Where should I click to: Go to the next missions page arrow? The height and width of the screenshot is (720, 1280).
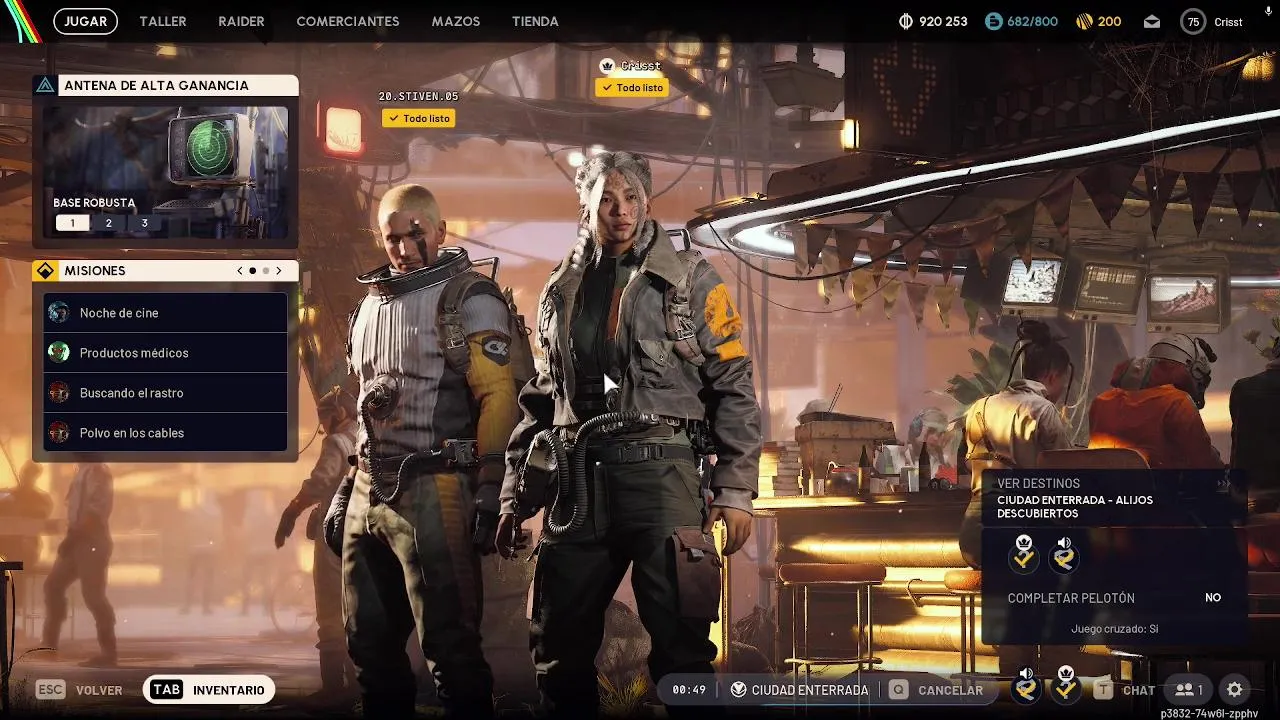click(279, 271)
